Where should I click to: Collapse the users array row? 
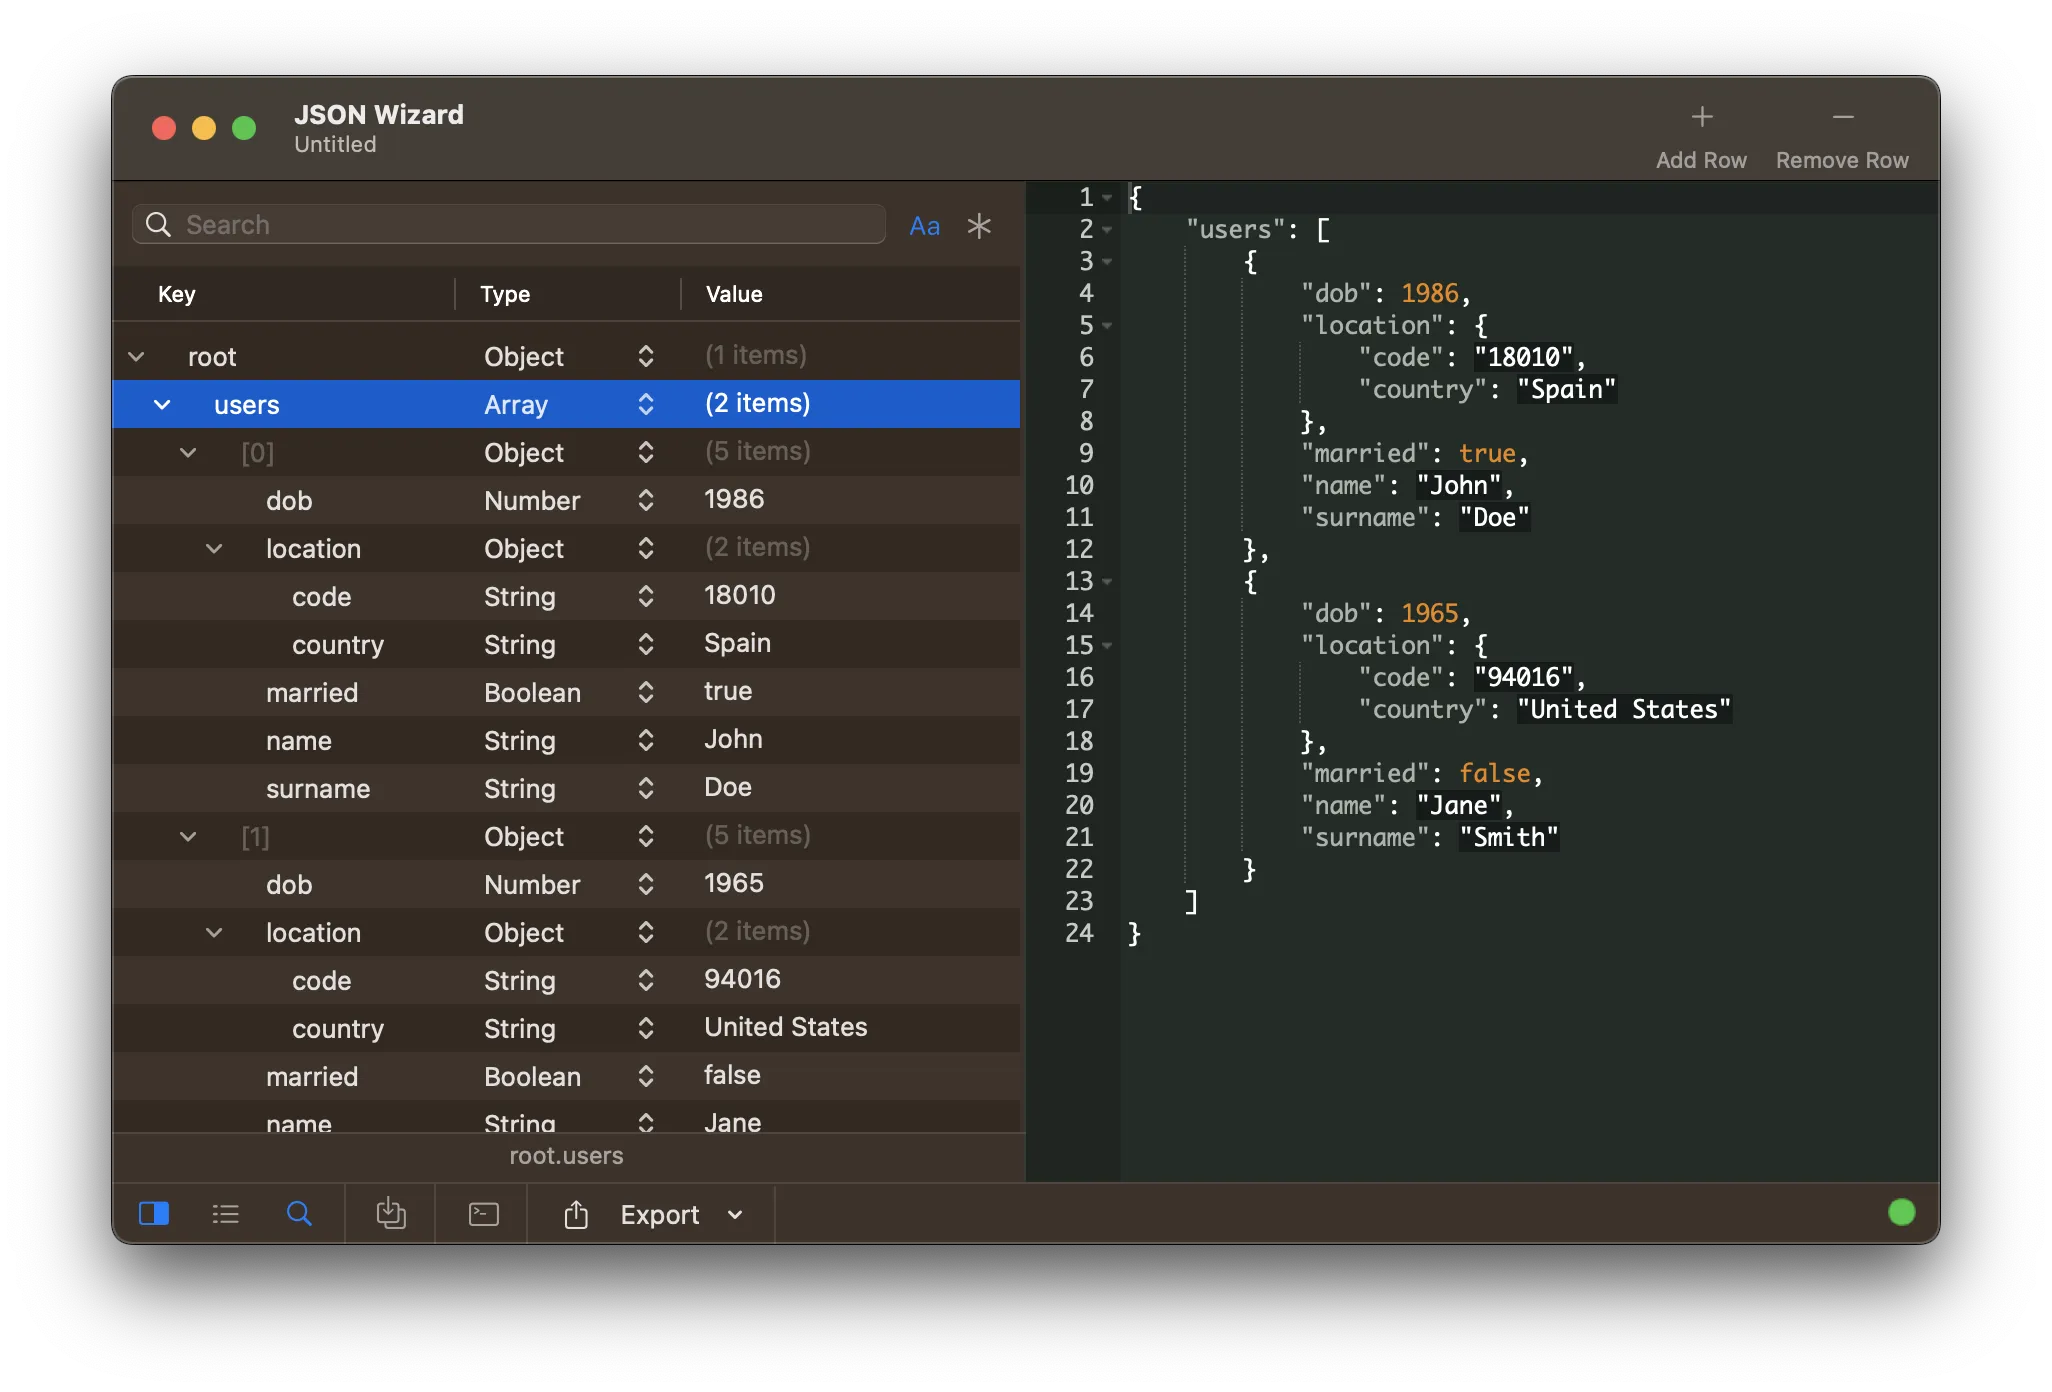click(x=162, y=405)
